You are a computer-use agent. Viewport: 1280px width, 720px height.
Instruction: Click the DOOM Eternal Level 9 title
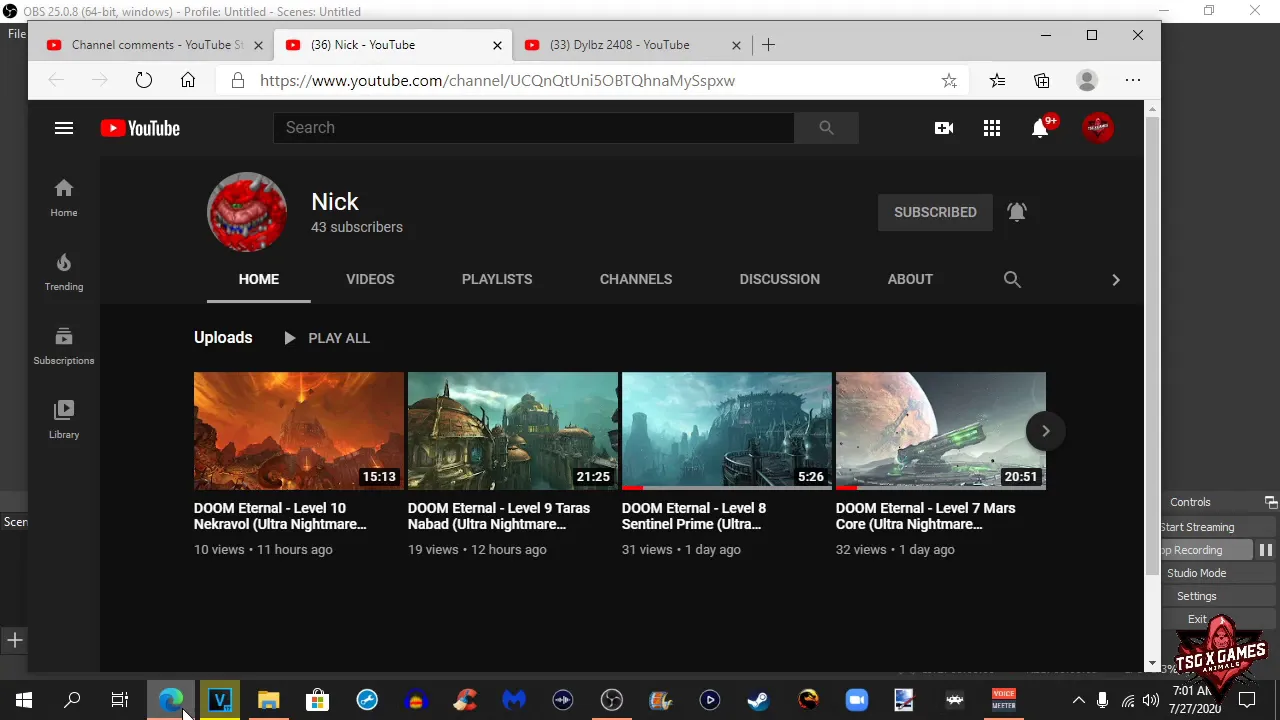pyautogui.click(x=499, y=516)
